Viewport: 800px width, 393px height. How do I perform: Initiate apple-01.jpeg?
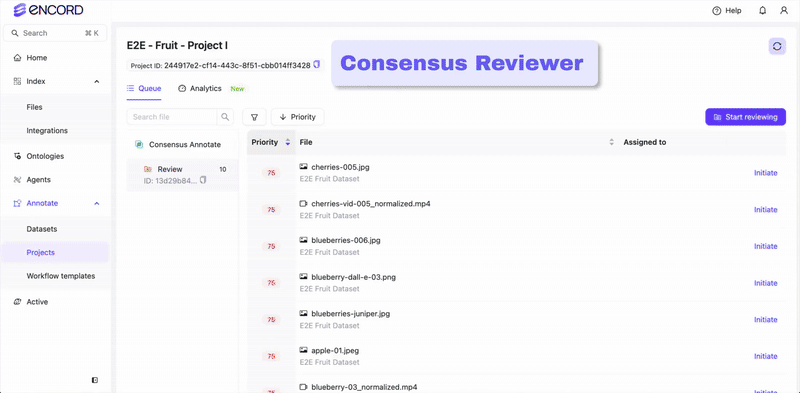point(765,356)
